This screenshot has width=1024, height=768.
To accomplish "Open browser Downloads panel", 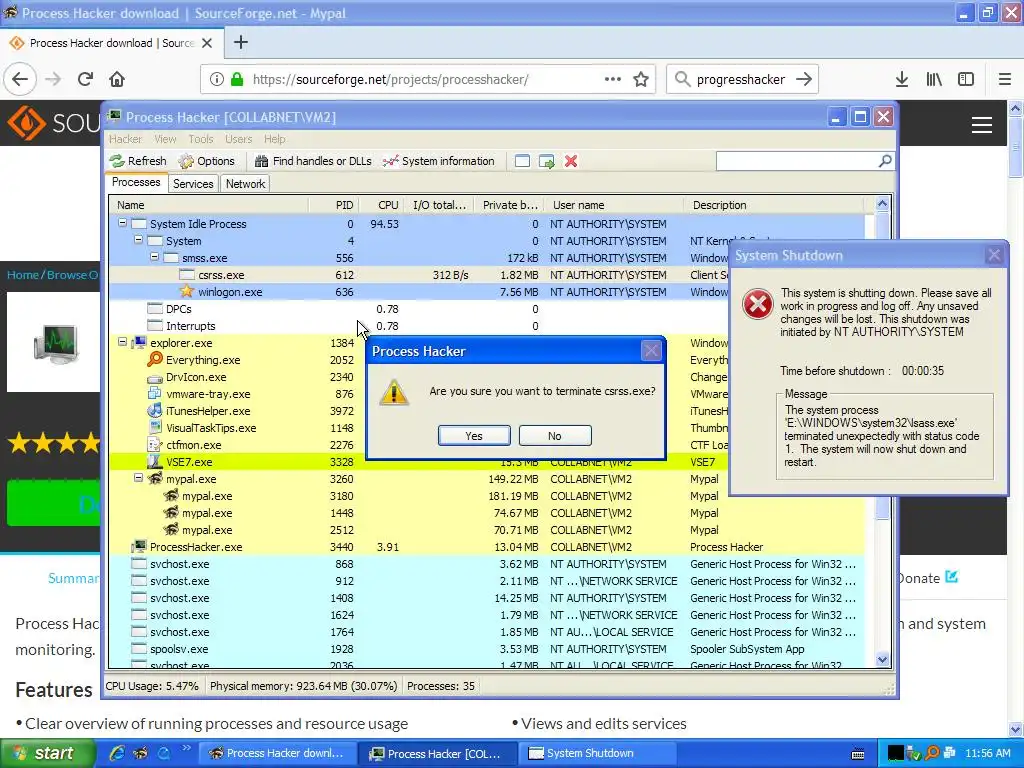I will pos(902,79).
